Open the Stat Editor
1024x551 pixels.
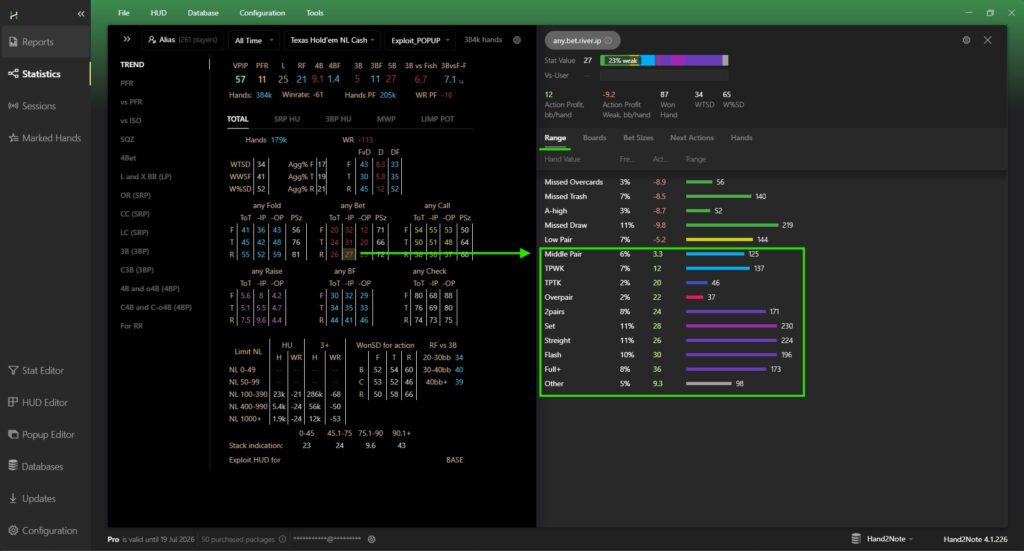[x=42, y=371]
